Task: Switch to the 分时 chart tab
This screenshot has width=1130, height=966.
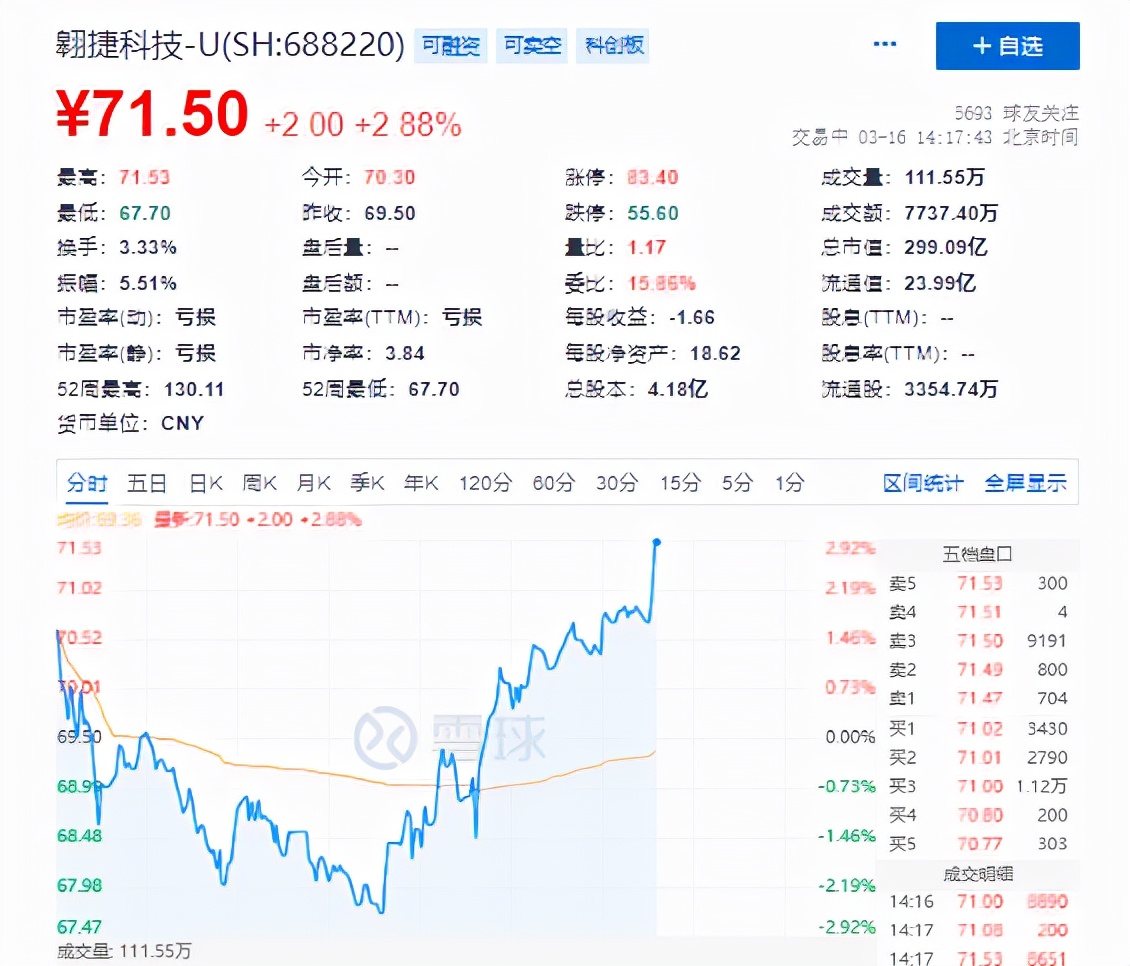Action: click(86, 483)
